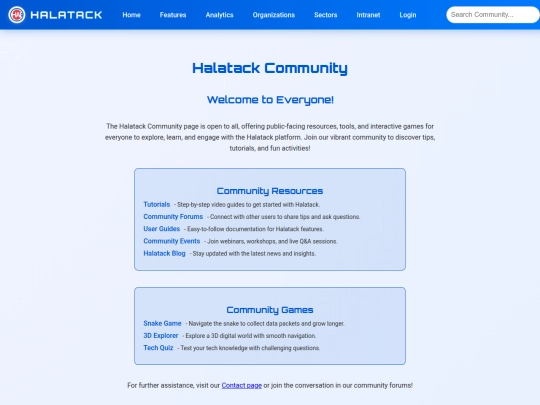Open the Community Forums link
The image size is (540, 405).
pos(173,217)
